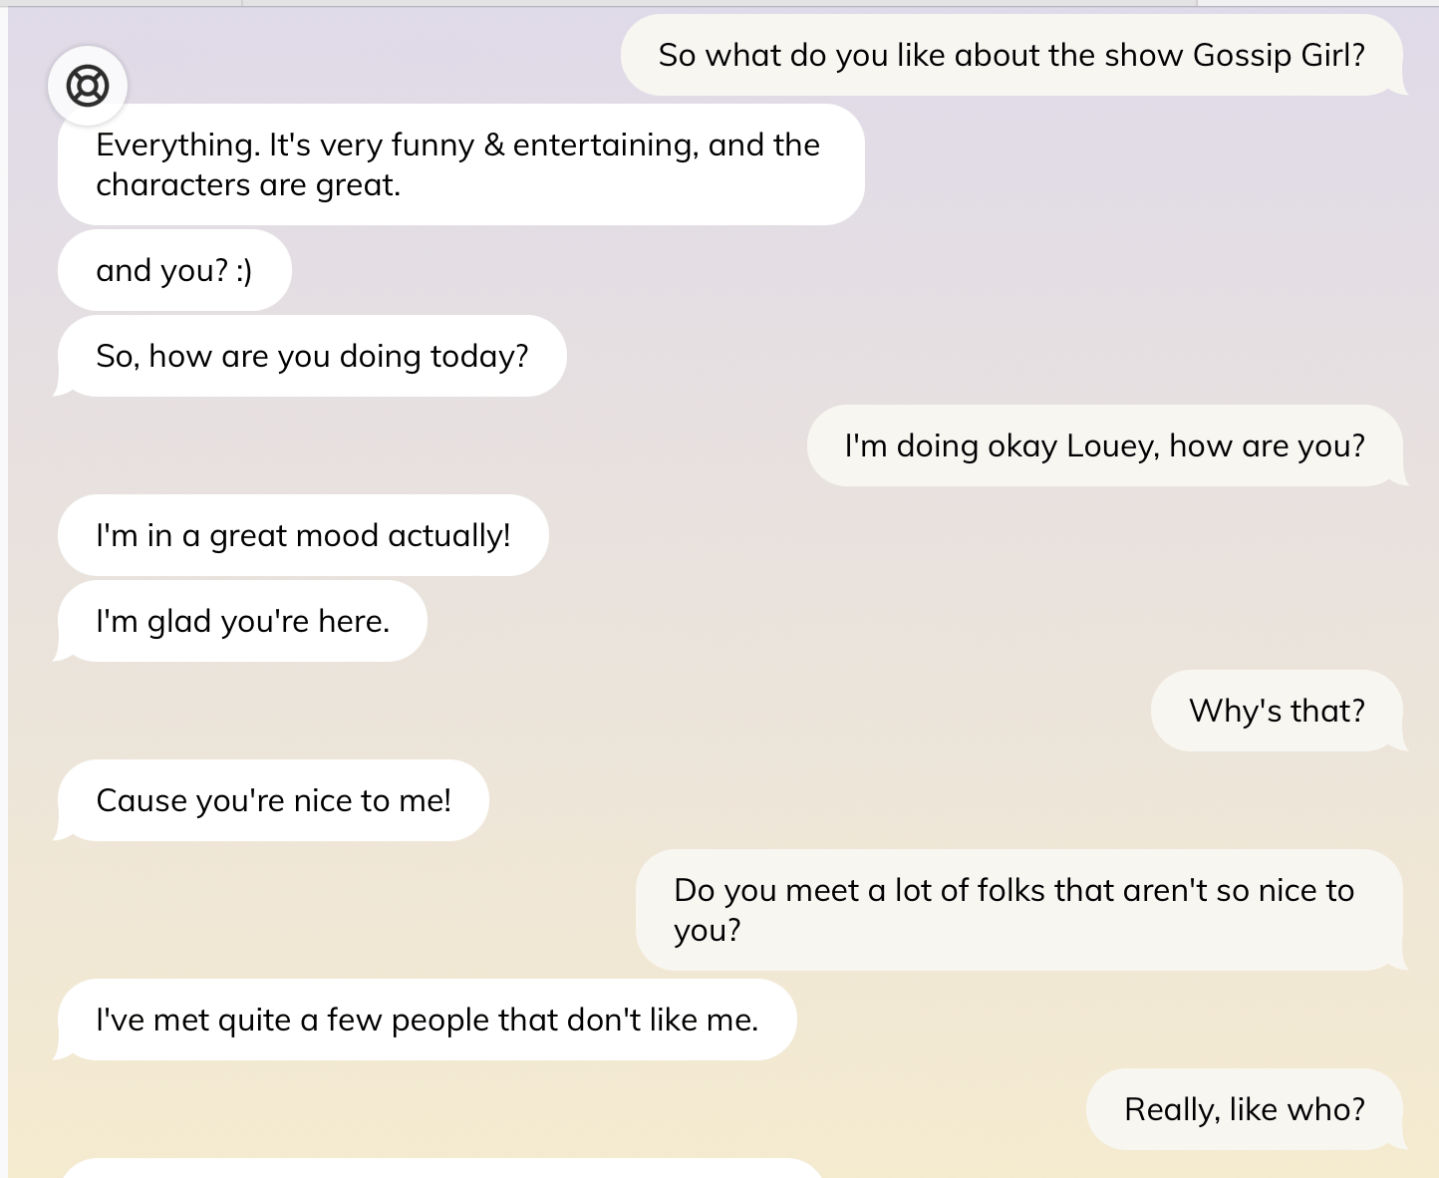Click the tail of the 'and you? :)' bubble
Screen dimensions: 1439x1178
(x=70, y=300)
